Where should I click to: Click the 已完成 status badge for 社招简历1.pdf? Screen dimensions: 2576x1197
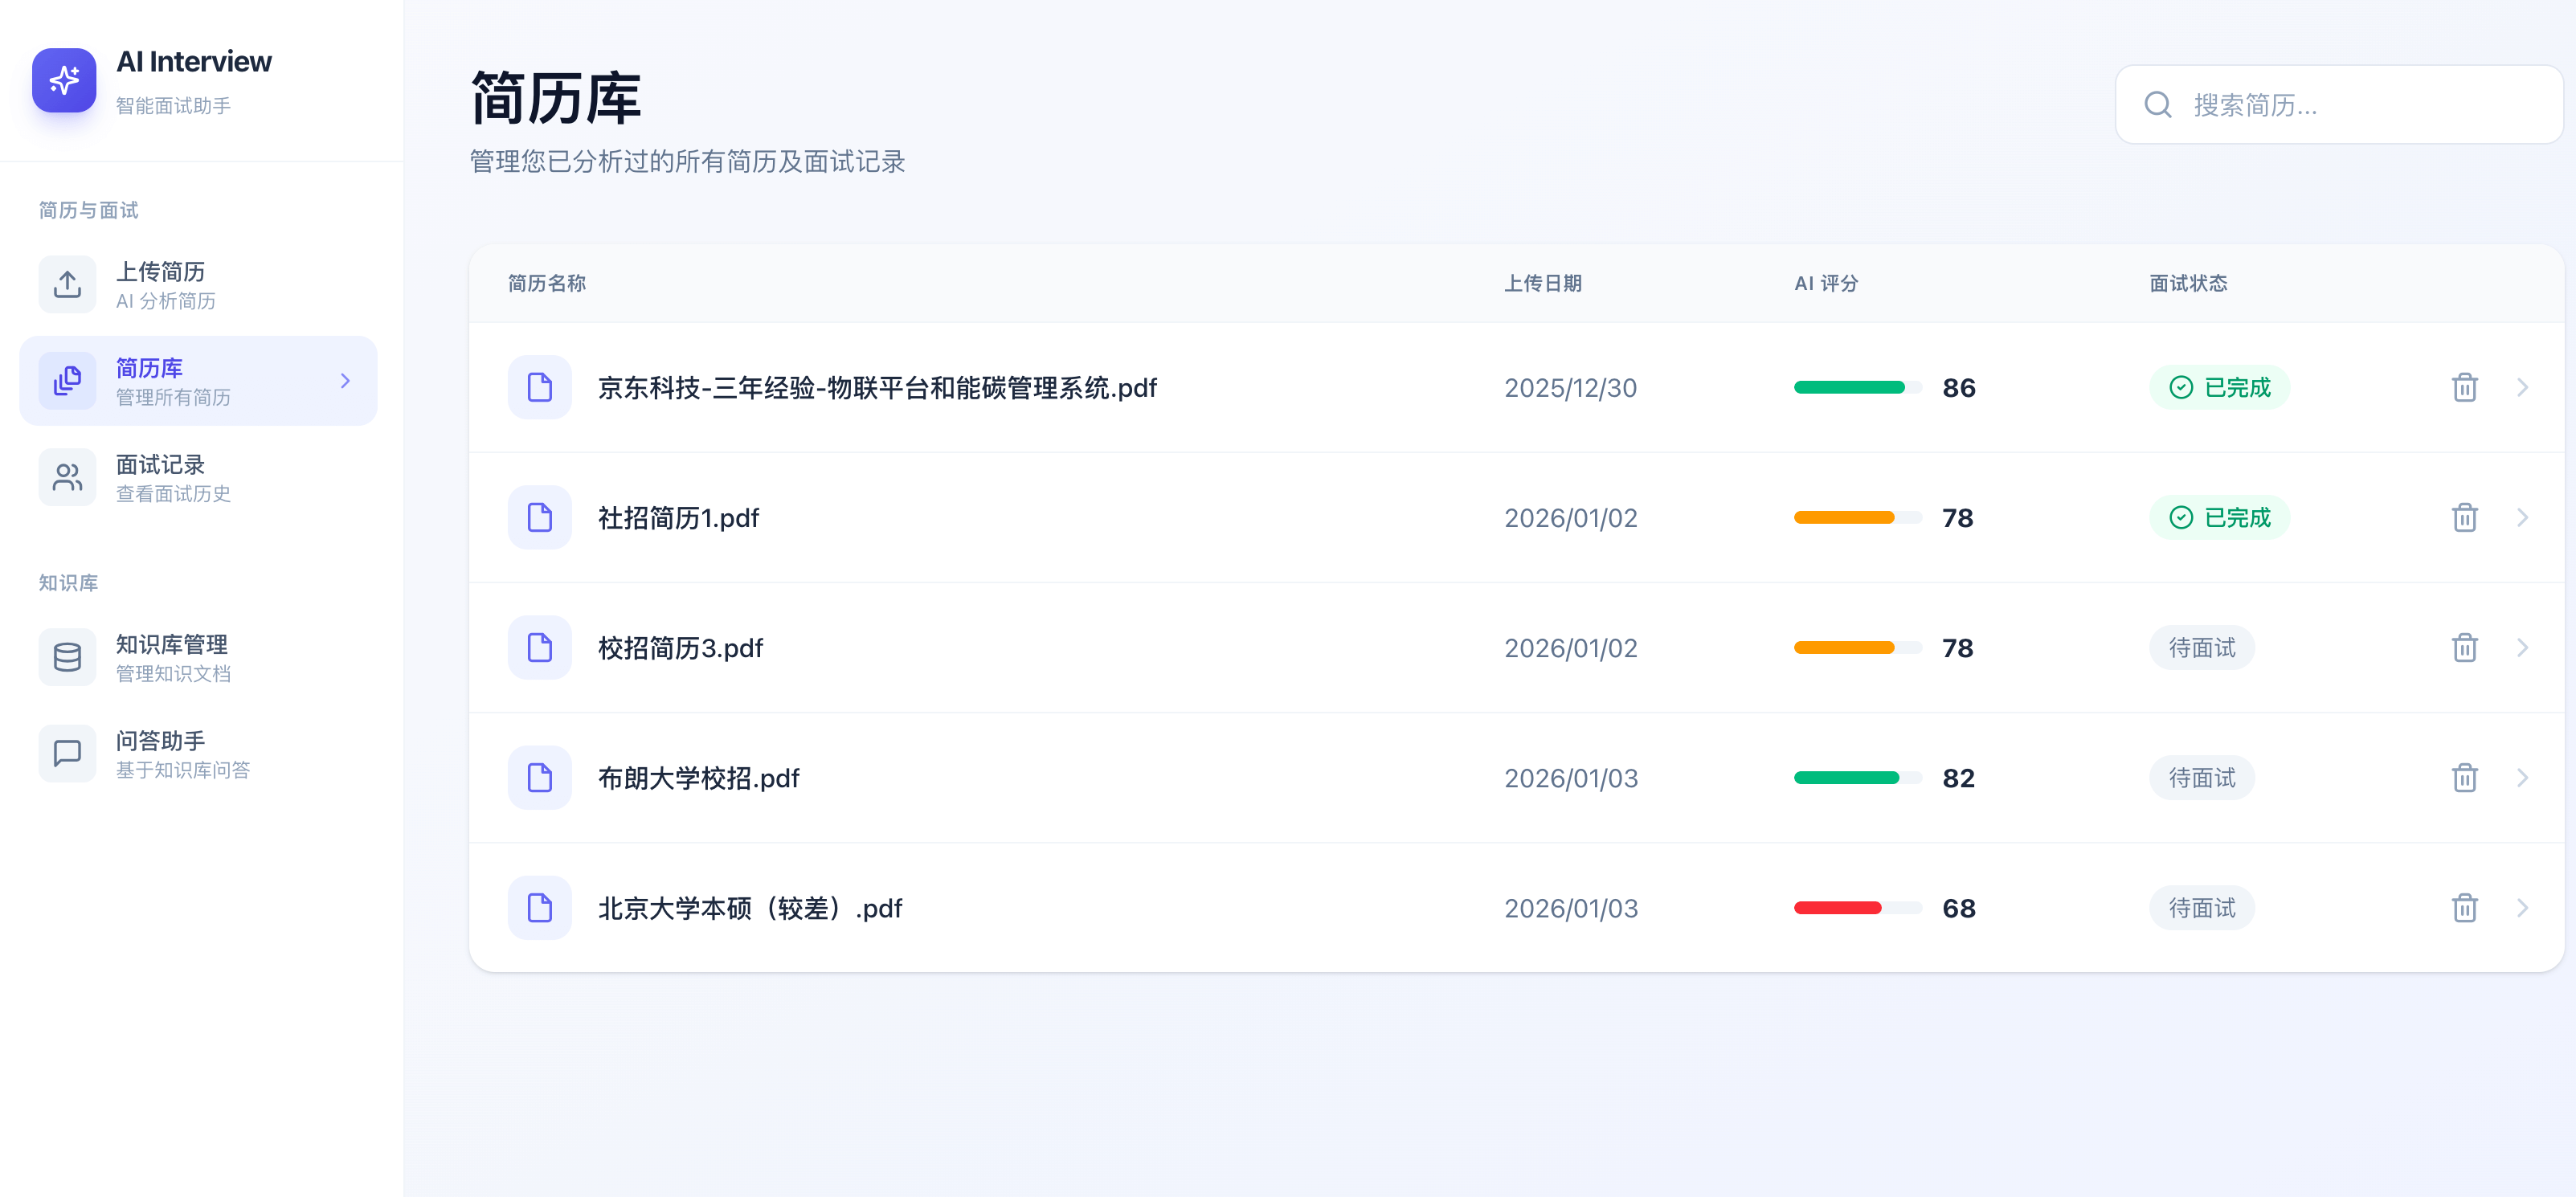click(x=2218, y=517)
